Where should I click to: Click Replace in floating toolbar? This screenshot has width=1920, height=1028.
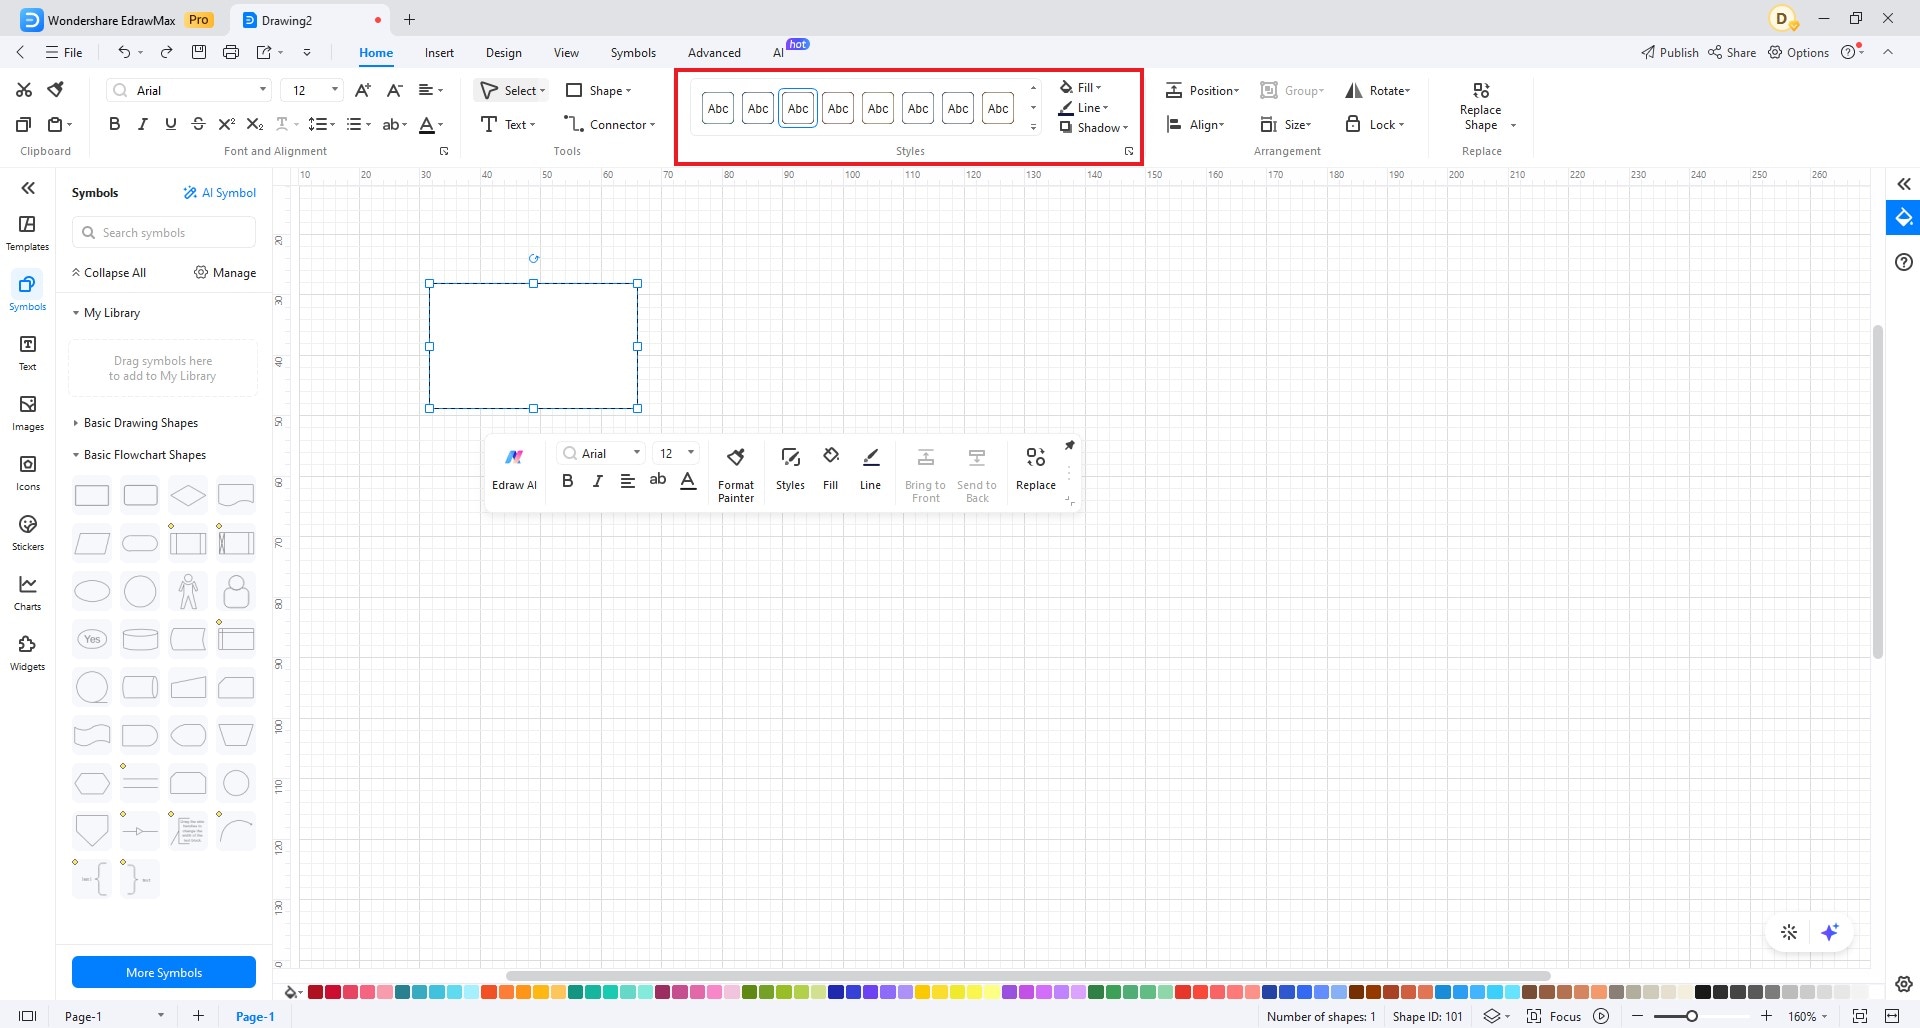(1036, 469)
